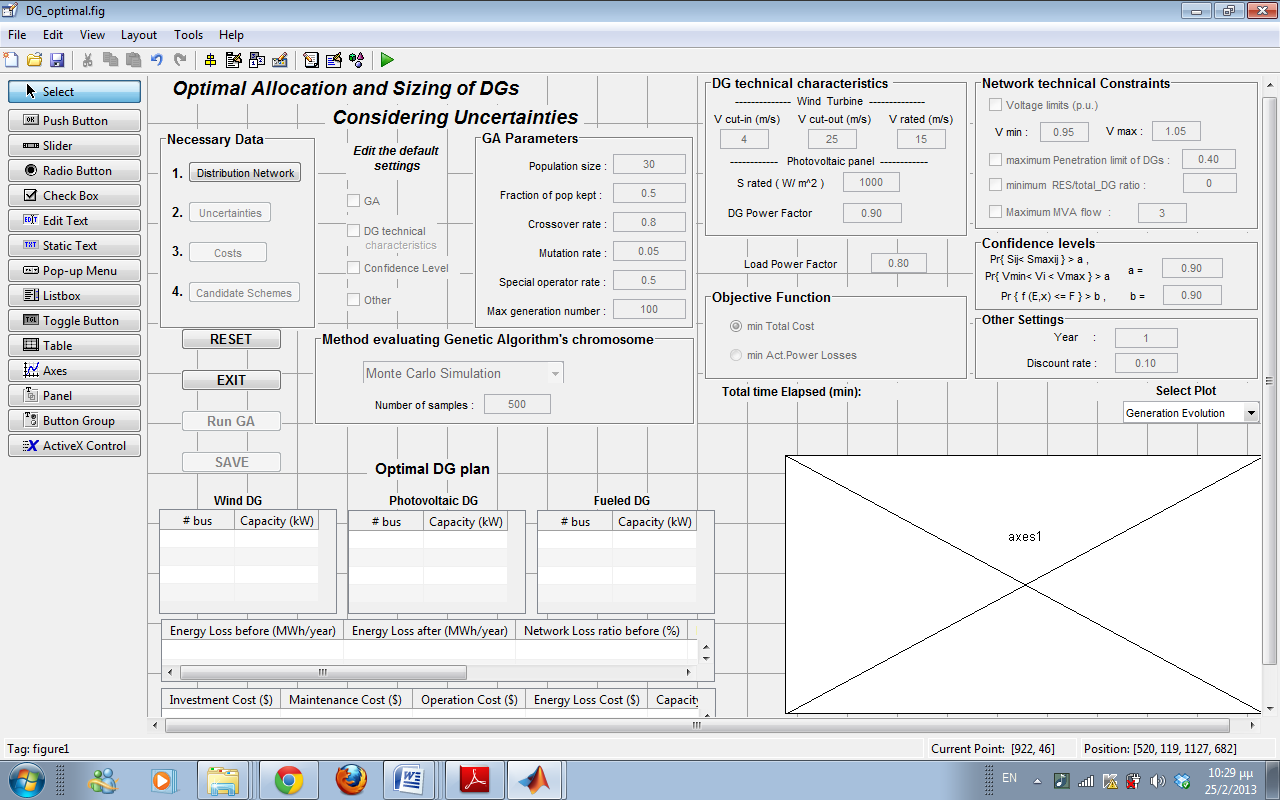1280x800 pixels.
Task: Choose the ActiveX Control palette component
Action: 74,445
